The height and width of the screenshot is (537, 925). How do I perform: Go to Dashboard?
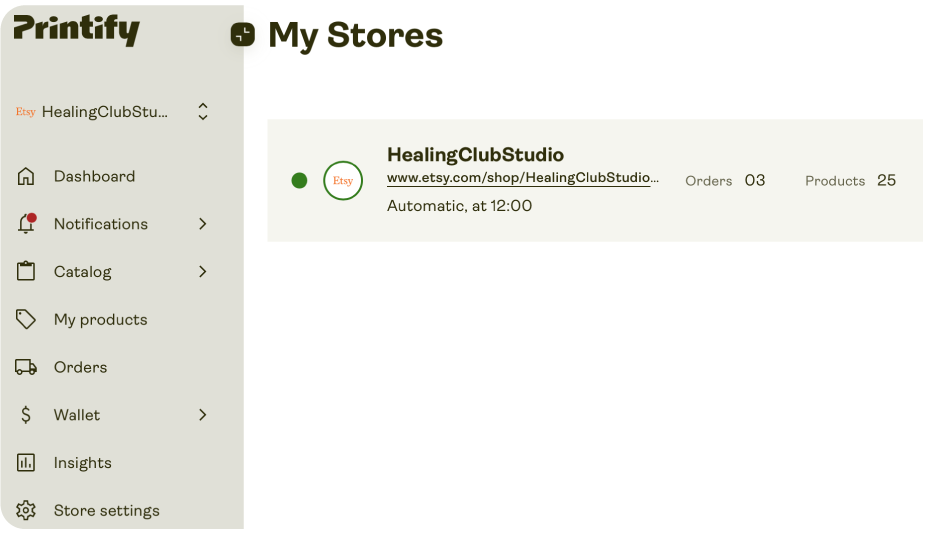pos(94,176)
